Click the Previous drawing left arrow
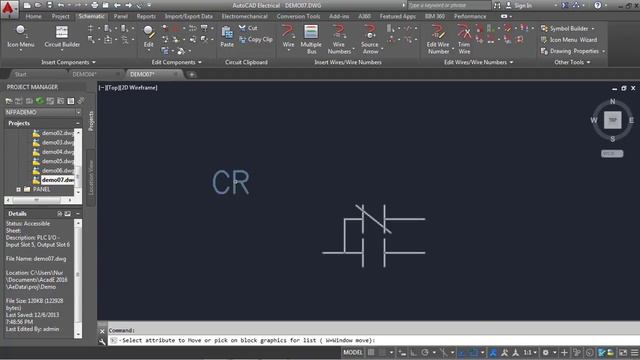This screenshot has width=640, height=360. coord(117,5)
